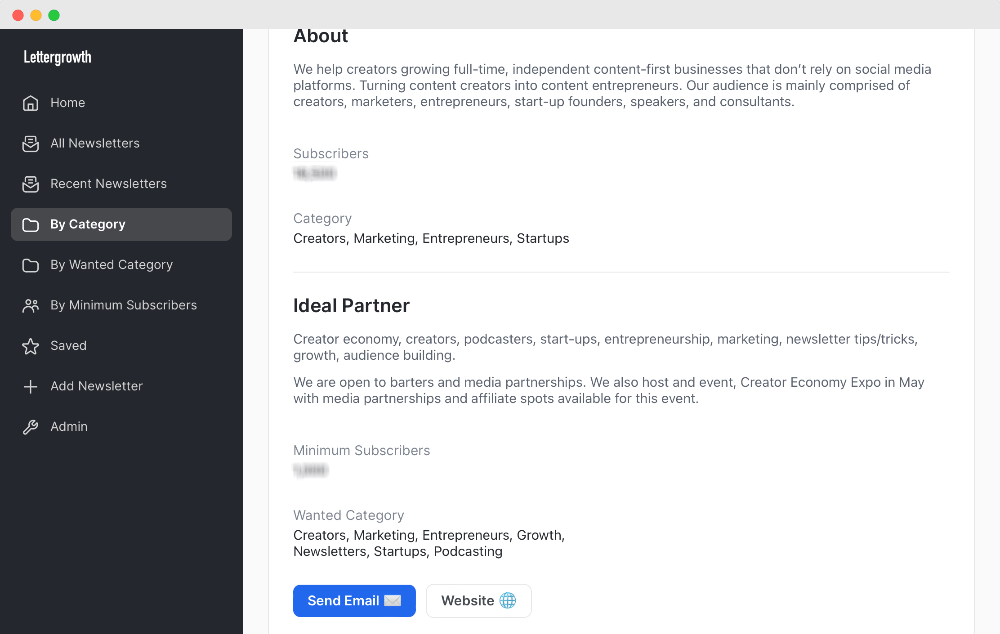Viewport: 1000px width, 634px height.
Task: Open Recent Newsletters page
Action: 108,184
